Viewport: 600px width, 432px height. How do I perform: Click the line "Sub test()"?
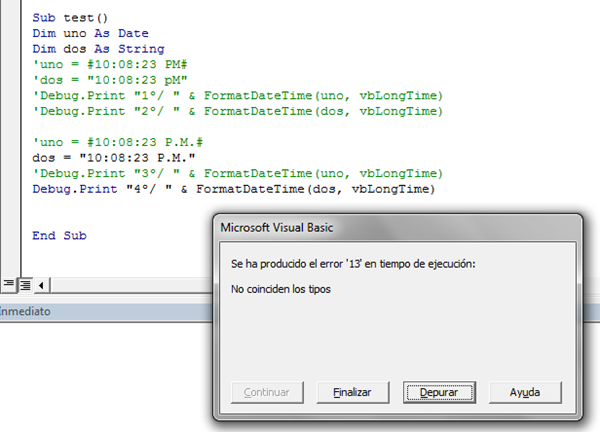[70, 18]
